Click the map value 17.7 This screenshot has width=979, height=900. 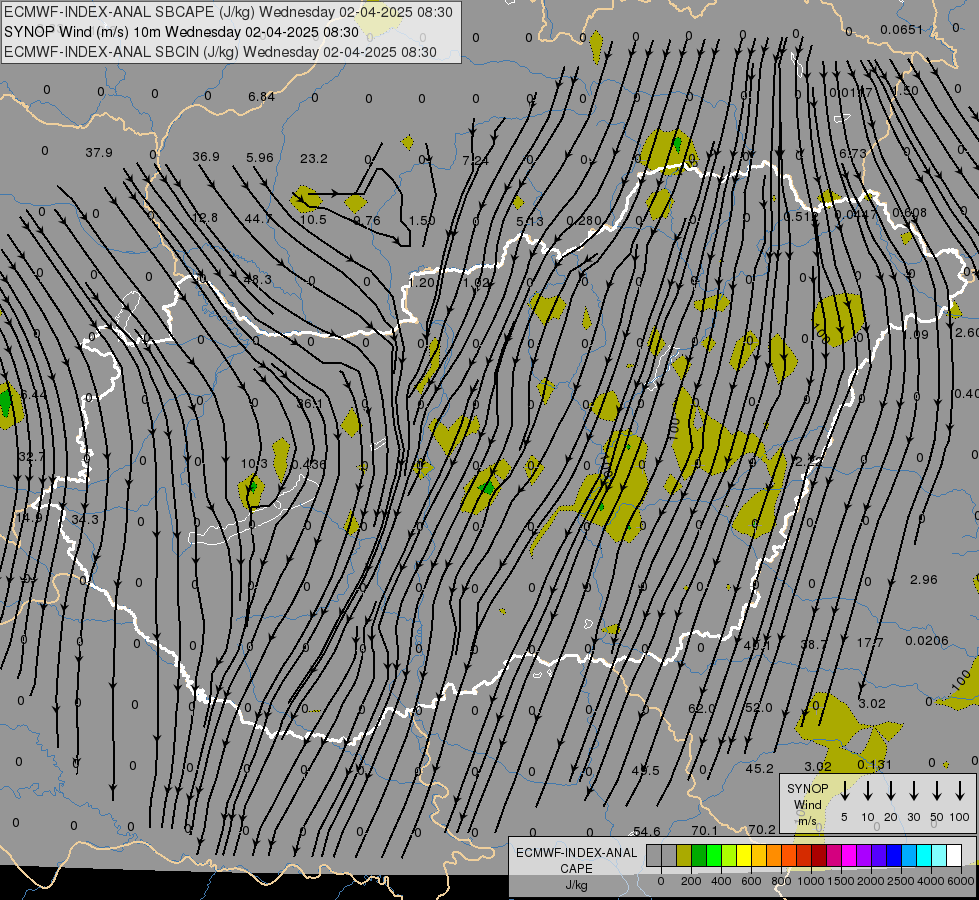point(870,643)
